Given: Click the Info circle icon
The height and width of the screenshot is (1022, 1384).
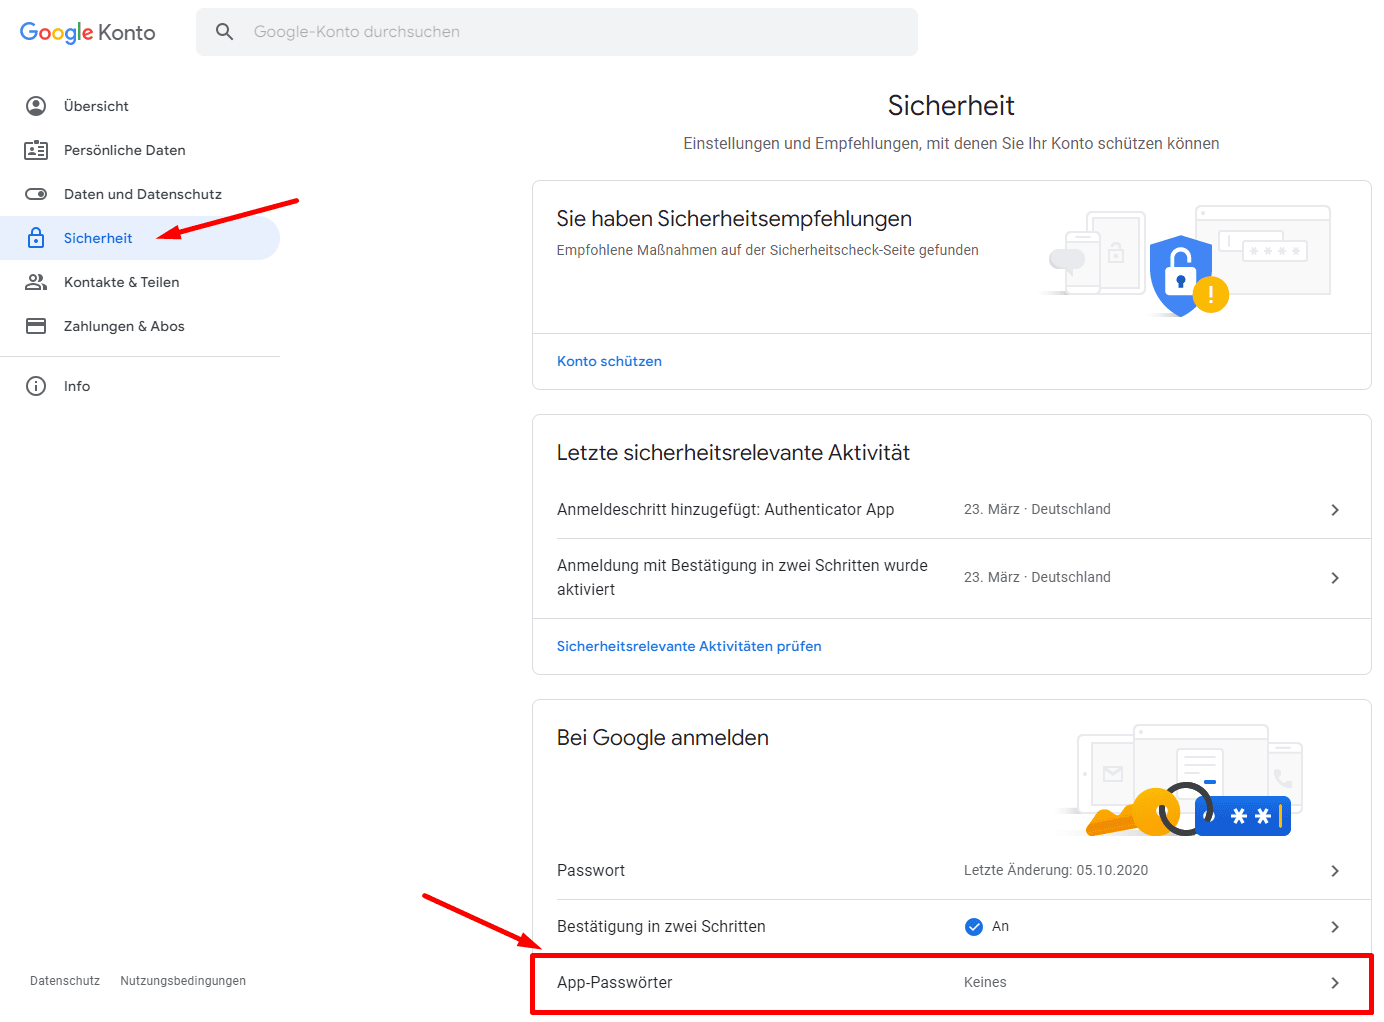Looking at the screenshot, I should click(36, 386).
